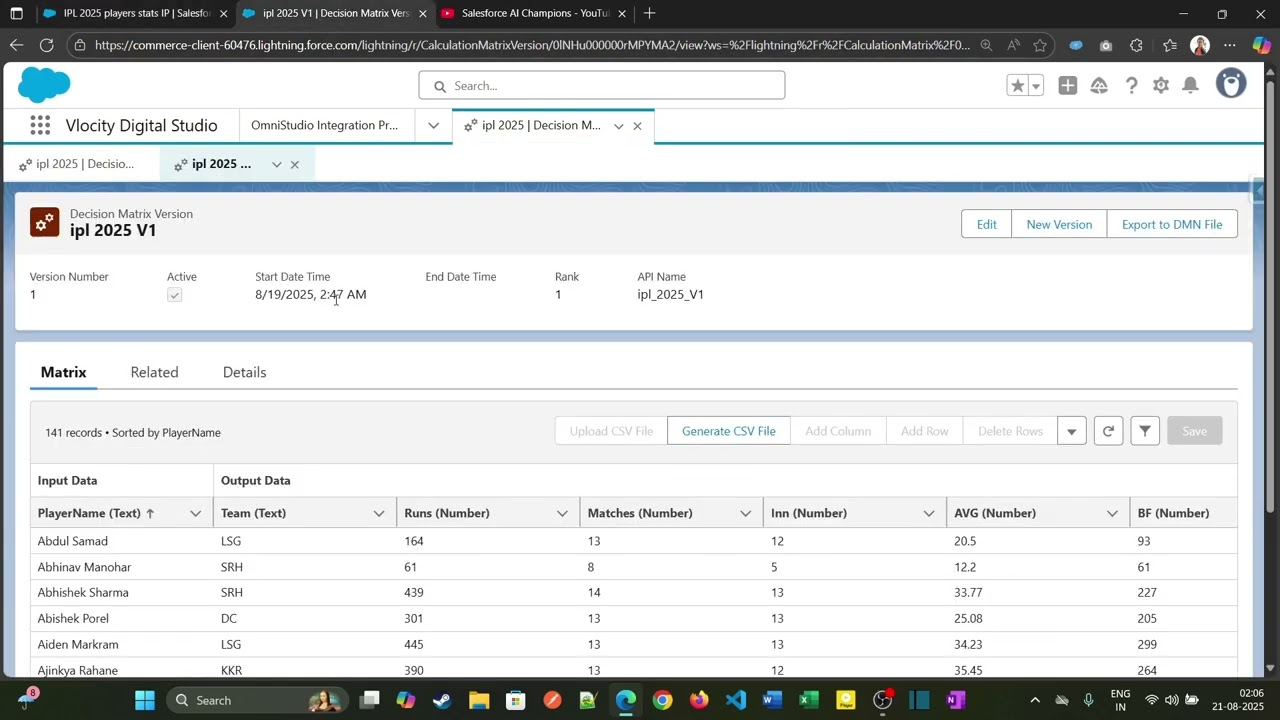Bookmark page with browser star icon

pos(1040,45)
